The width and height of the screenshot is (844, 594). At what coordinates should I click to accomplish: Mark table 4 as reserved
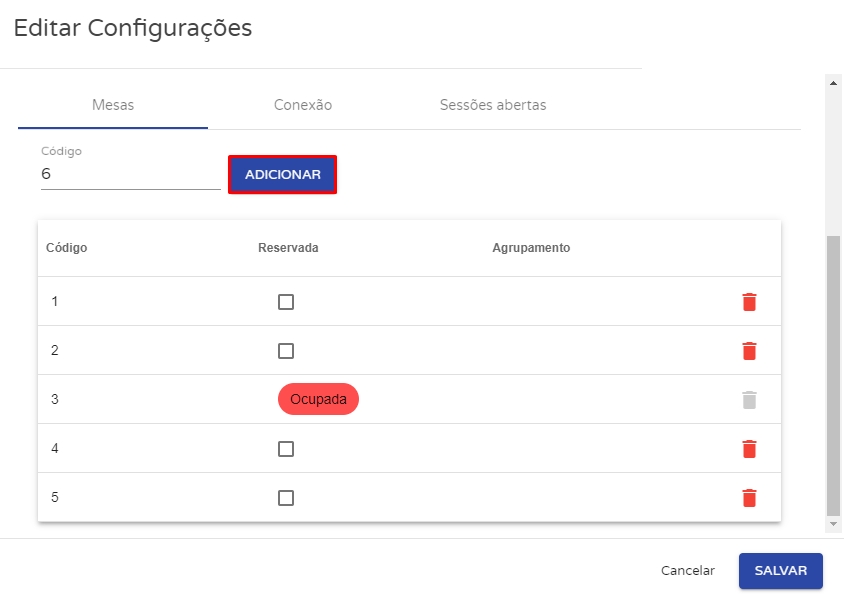pyautogui.click(x=286, y=449)
